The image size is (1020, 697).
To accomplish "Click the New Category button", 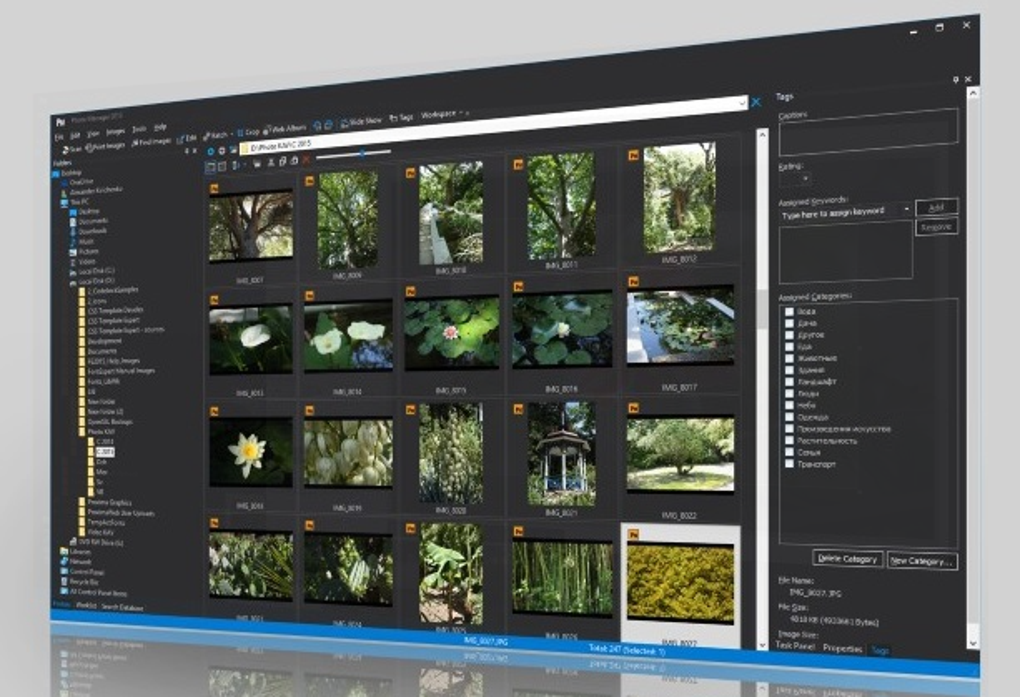I will click(922, 561).
